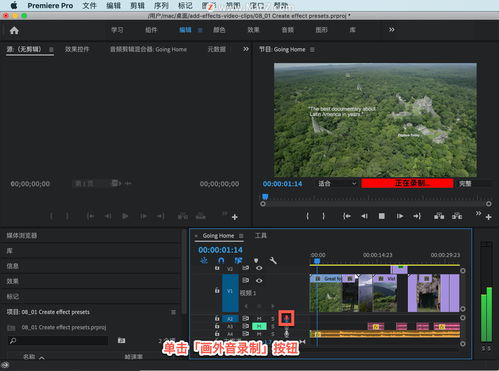Screen dimensions: 499x371
Task: Expand source panel overflow tabs chevron
Action: click(x=246, y=49)
